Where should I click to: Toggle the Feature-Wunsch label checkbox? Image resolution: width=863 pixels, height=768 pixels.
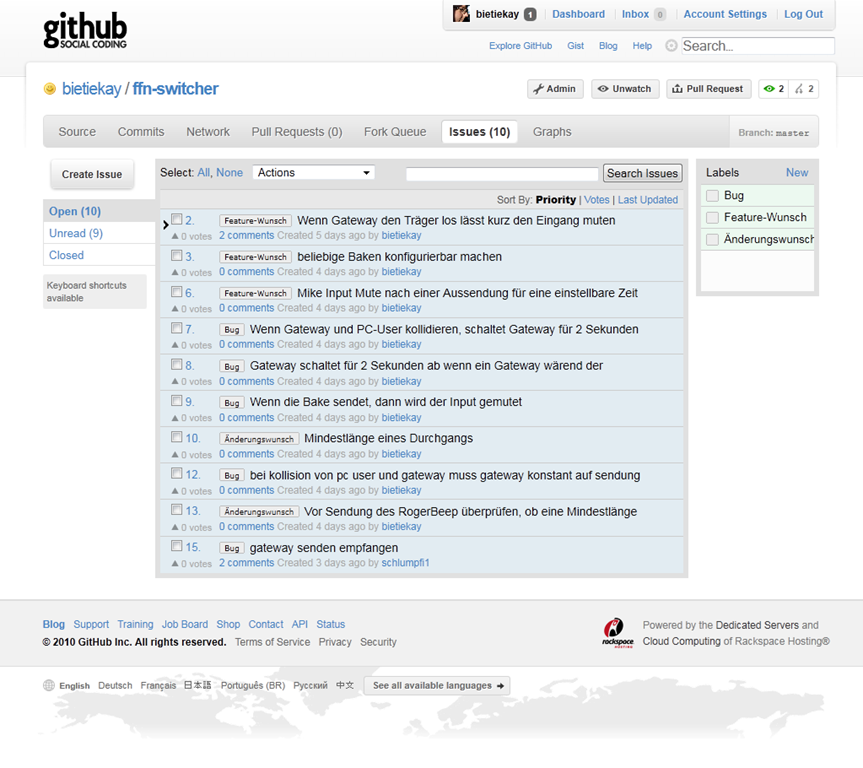coord(713,217)
